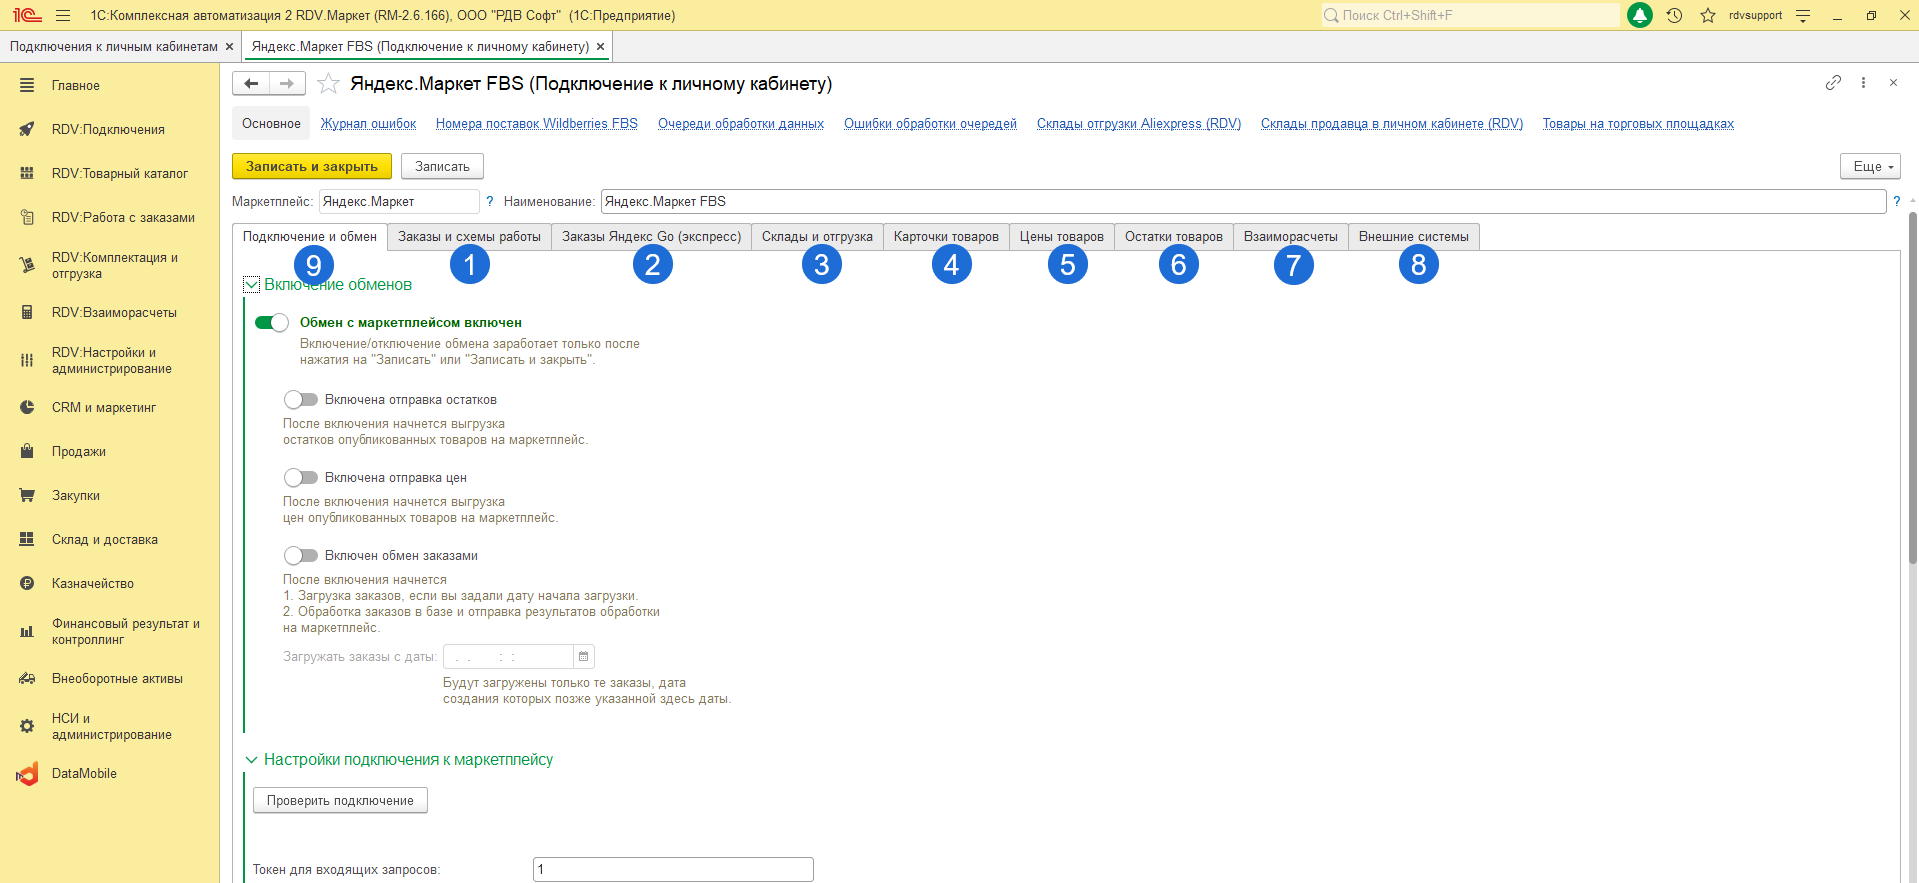Open Очереди обработки данных link
The image size is (1919, 883).
click(x=741, y=124)
